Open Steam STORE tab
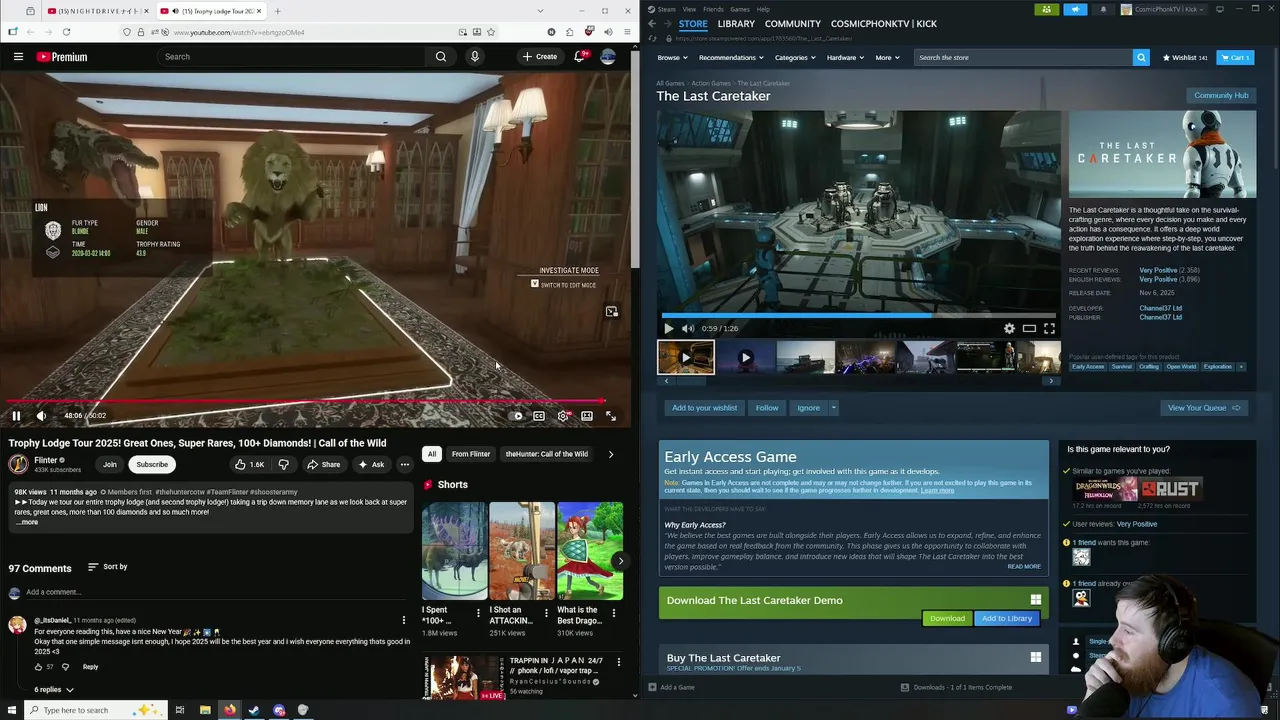1280x720 pixels. tap(693, 23)
